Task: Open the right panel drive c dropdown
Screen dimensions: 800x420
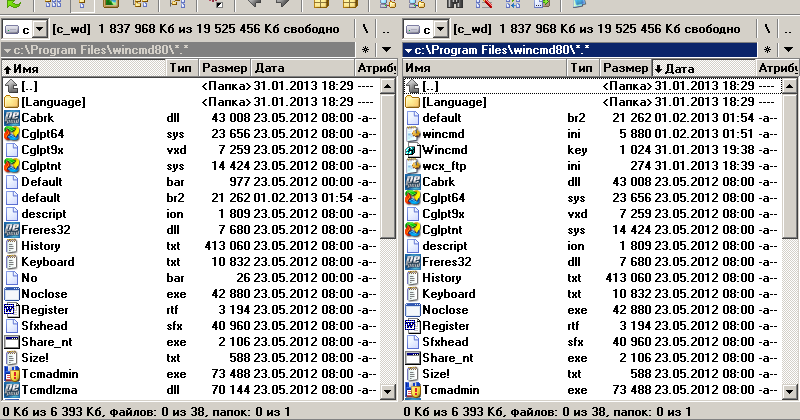Action: [441, 29]
